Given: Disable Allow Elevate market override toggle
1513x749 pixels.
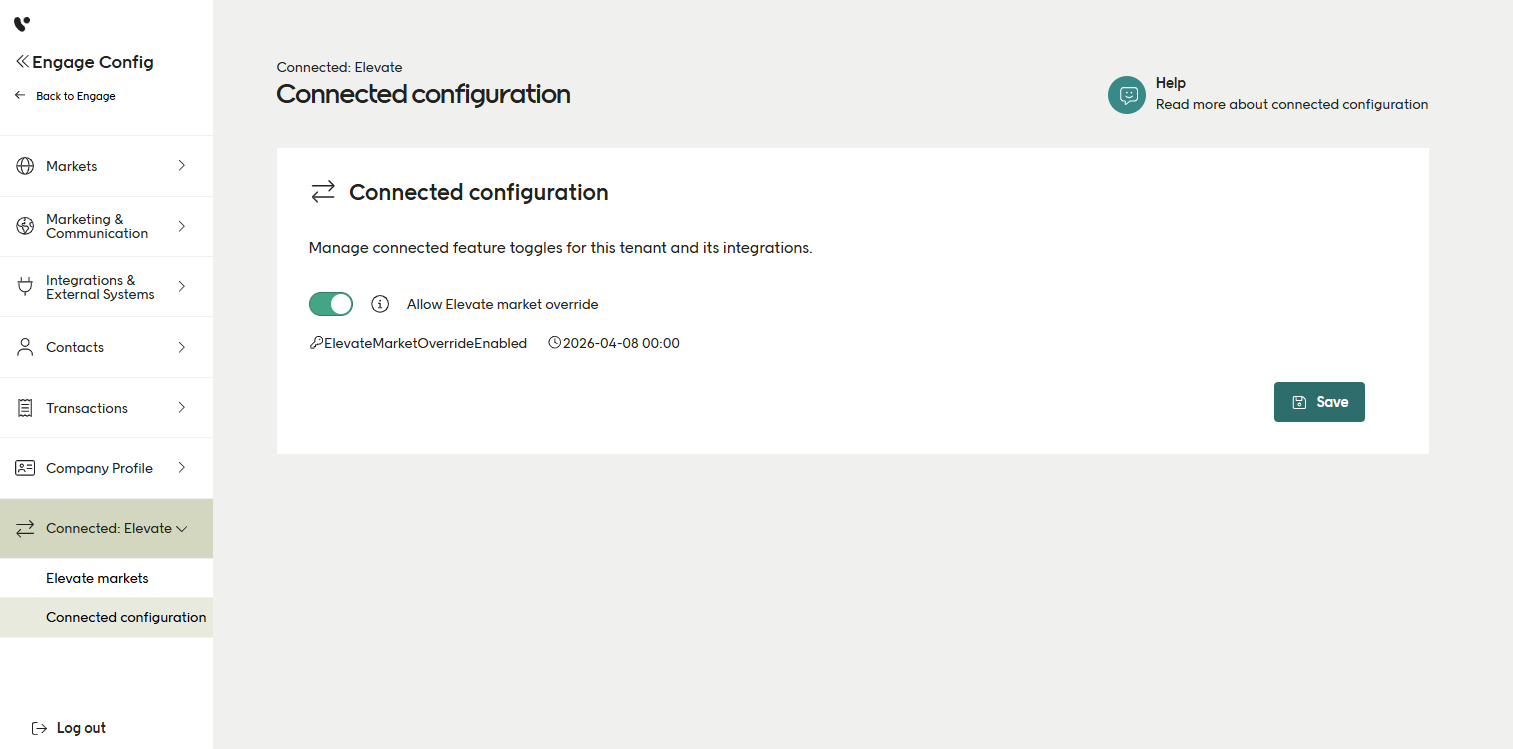Looking at the screenshot, I should (x=331, y=304).
